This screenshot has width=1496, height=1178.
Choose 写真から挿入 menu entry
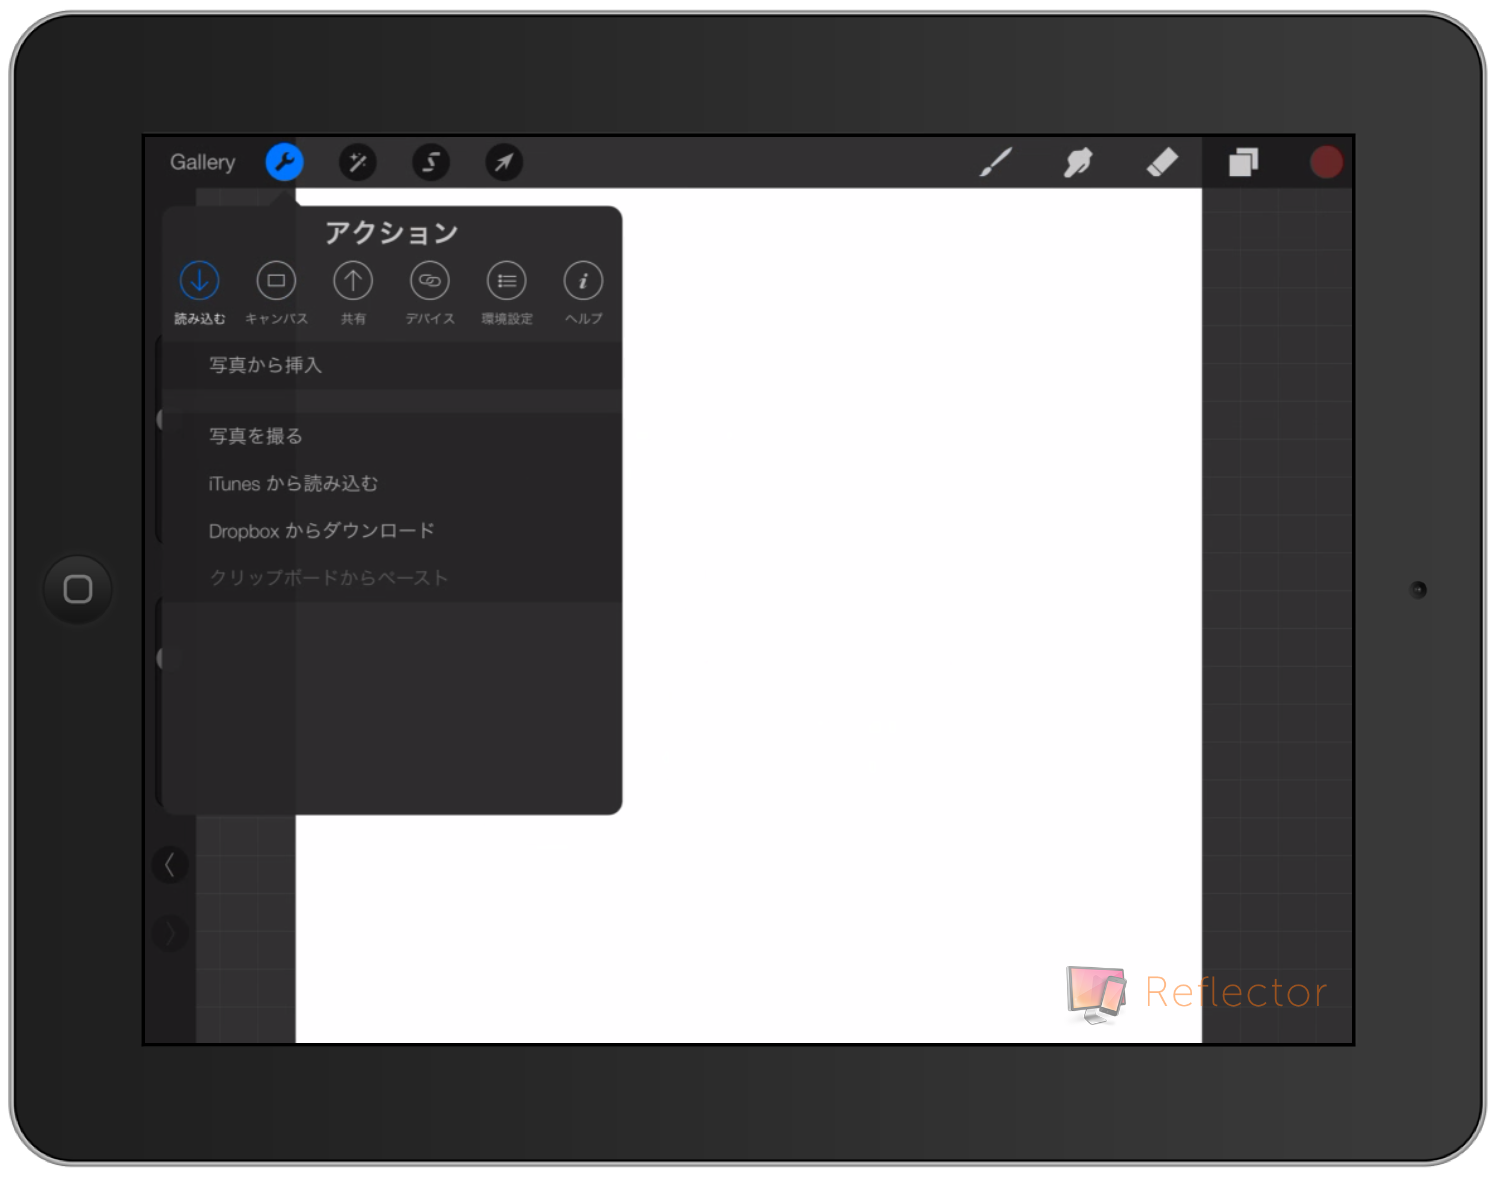(x=392, y=365)
